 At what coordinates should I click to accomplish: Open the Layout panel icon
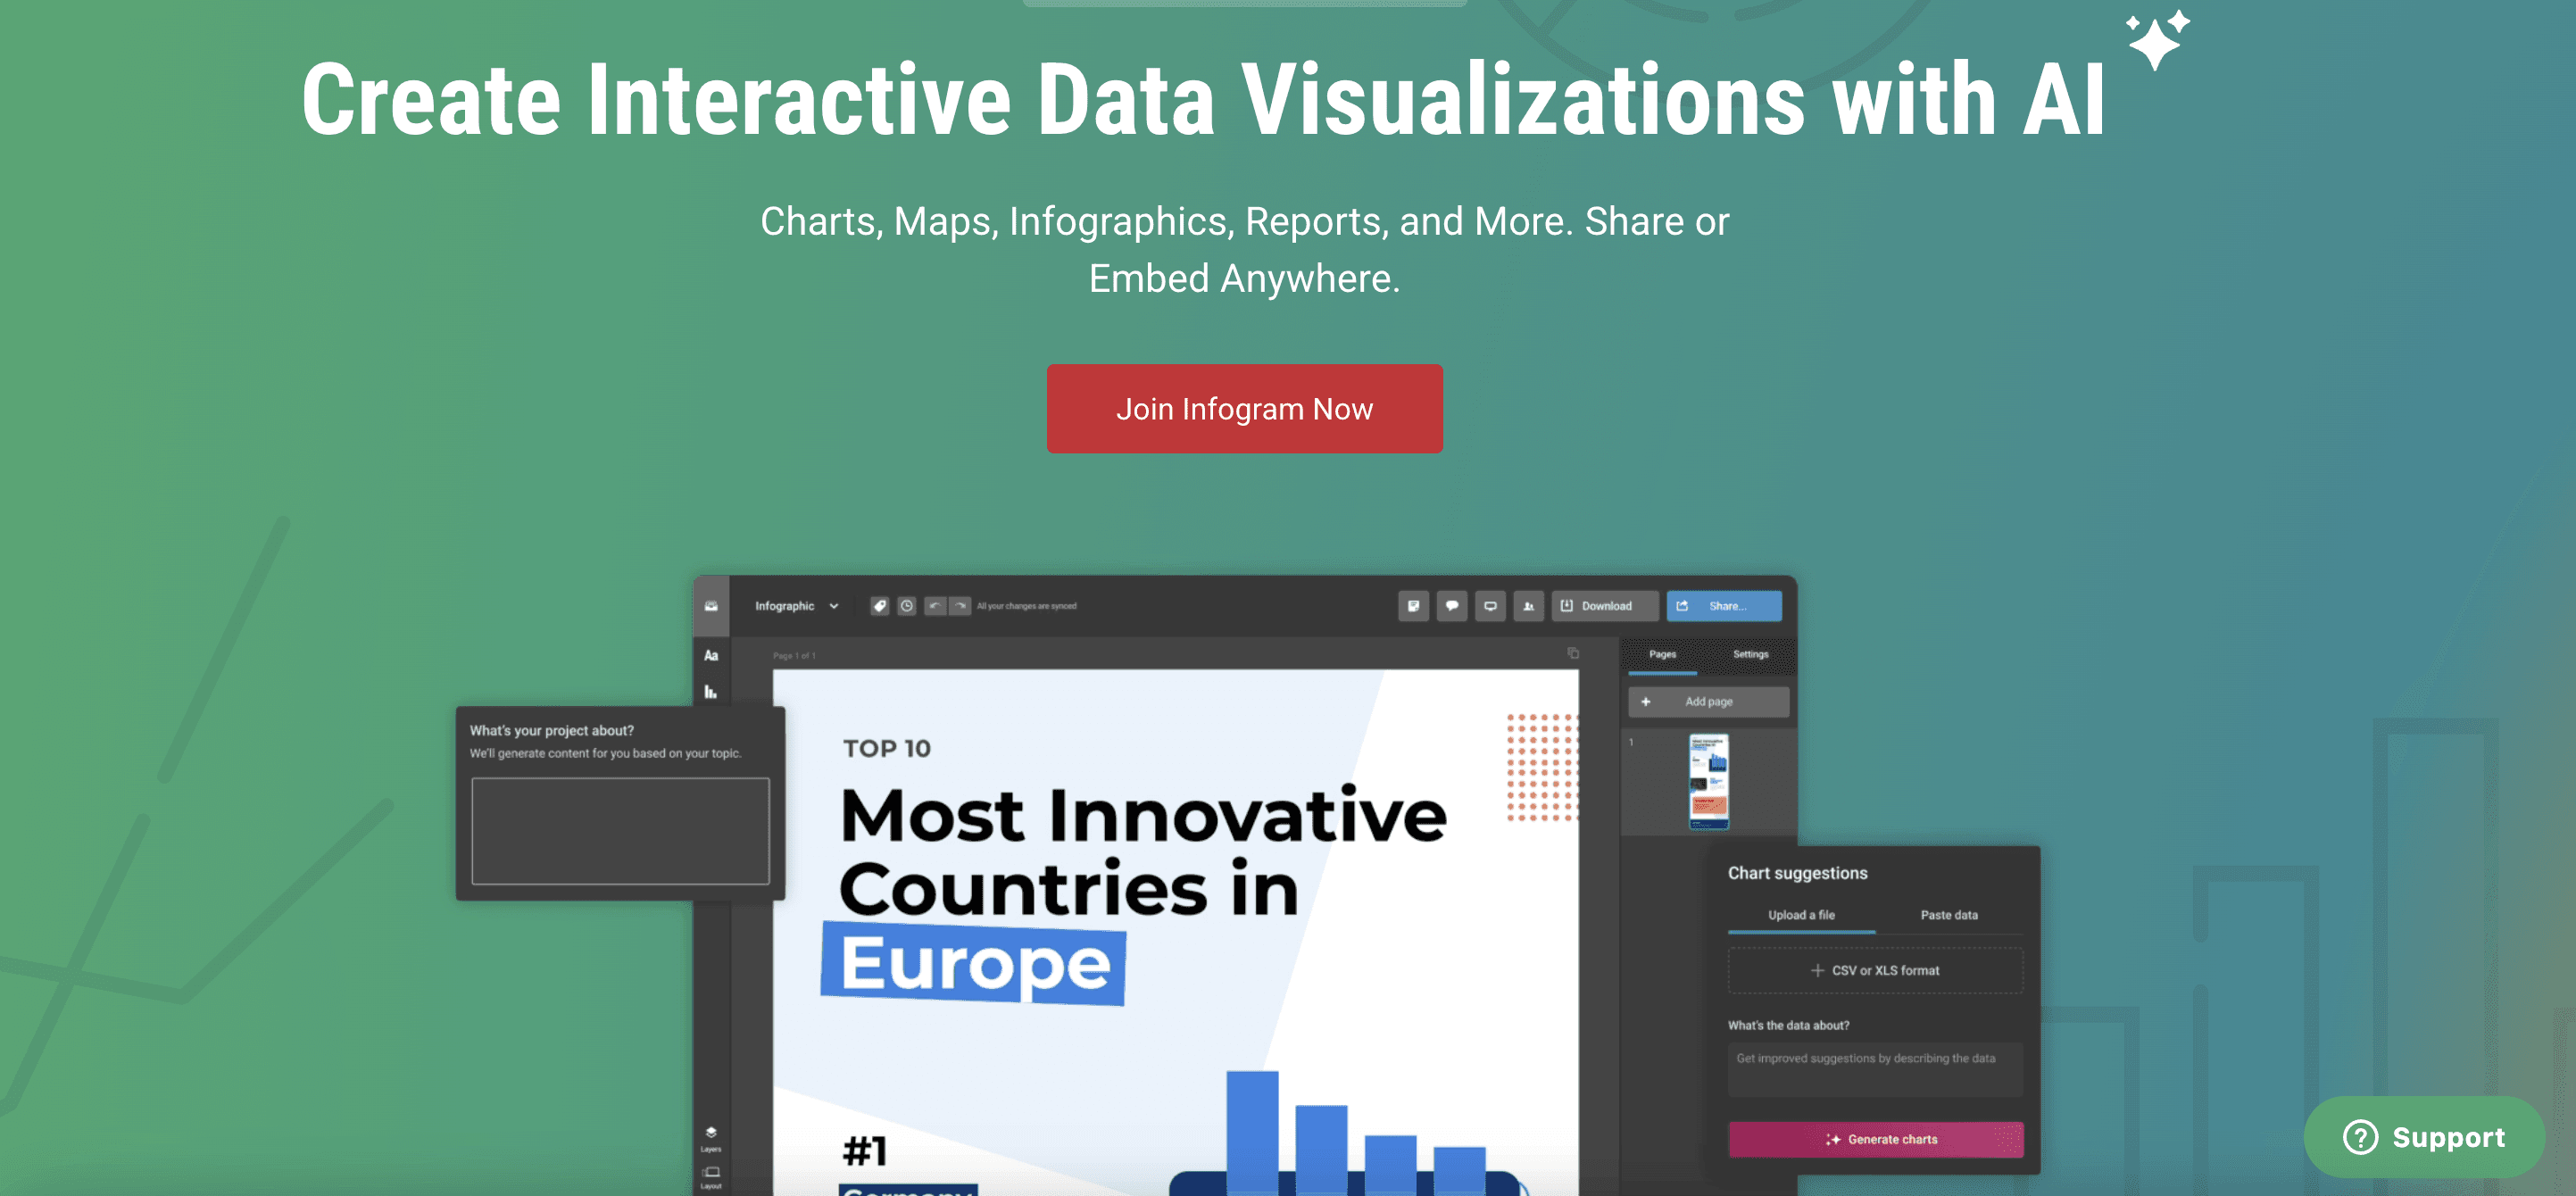[x=711, y=1177]
